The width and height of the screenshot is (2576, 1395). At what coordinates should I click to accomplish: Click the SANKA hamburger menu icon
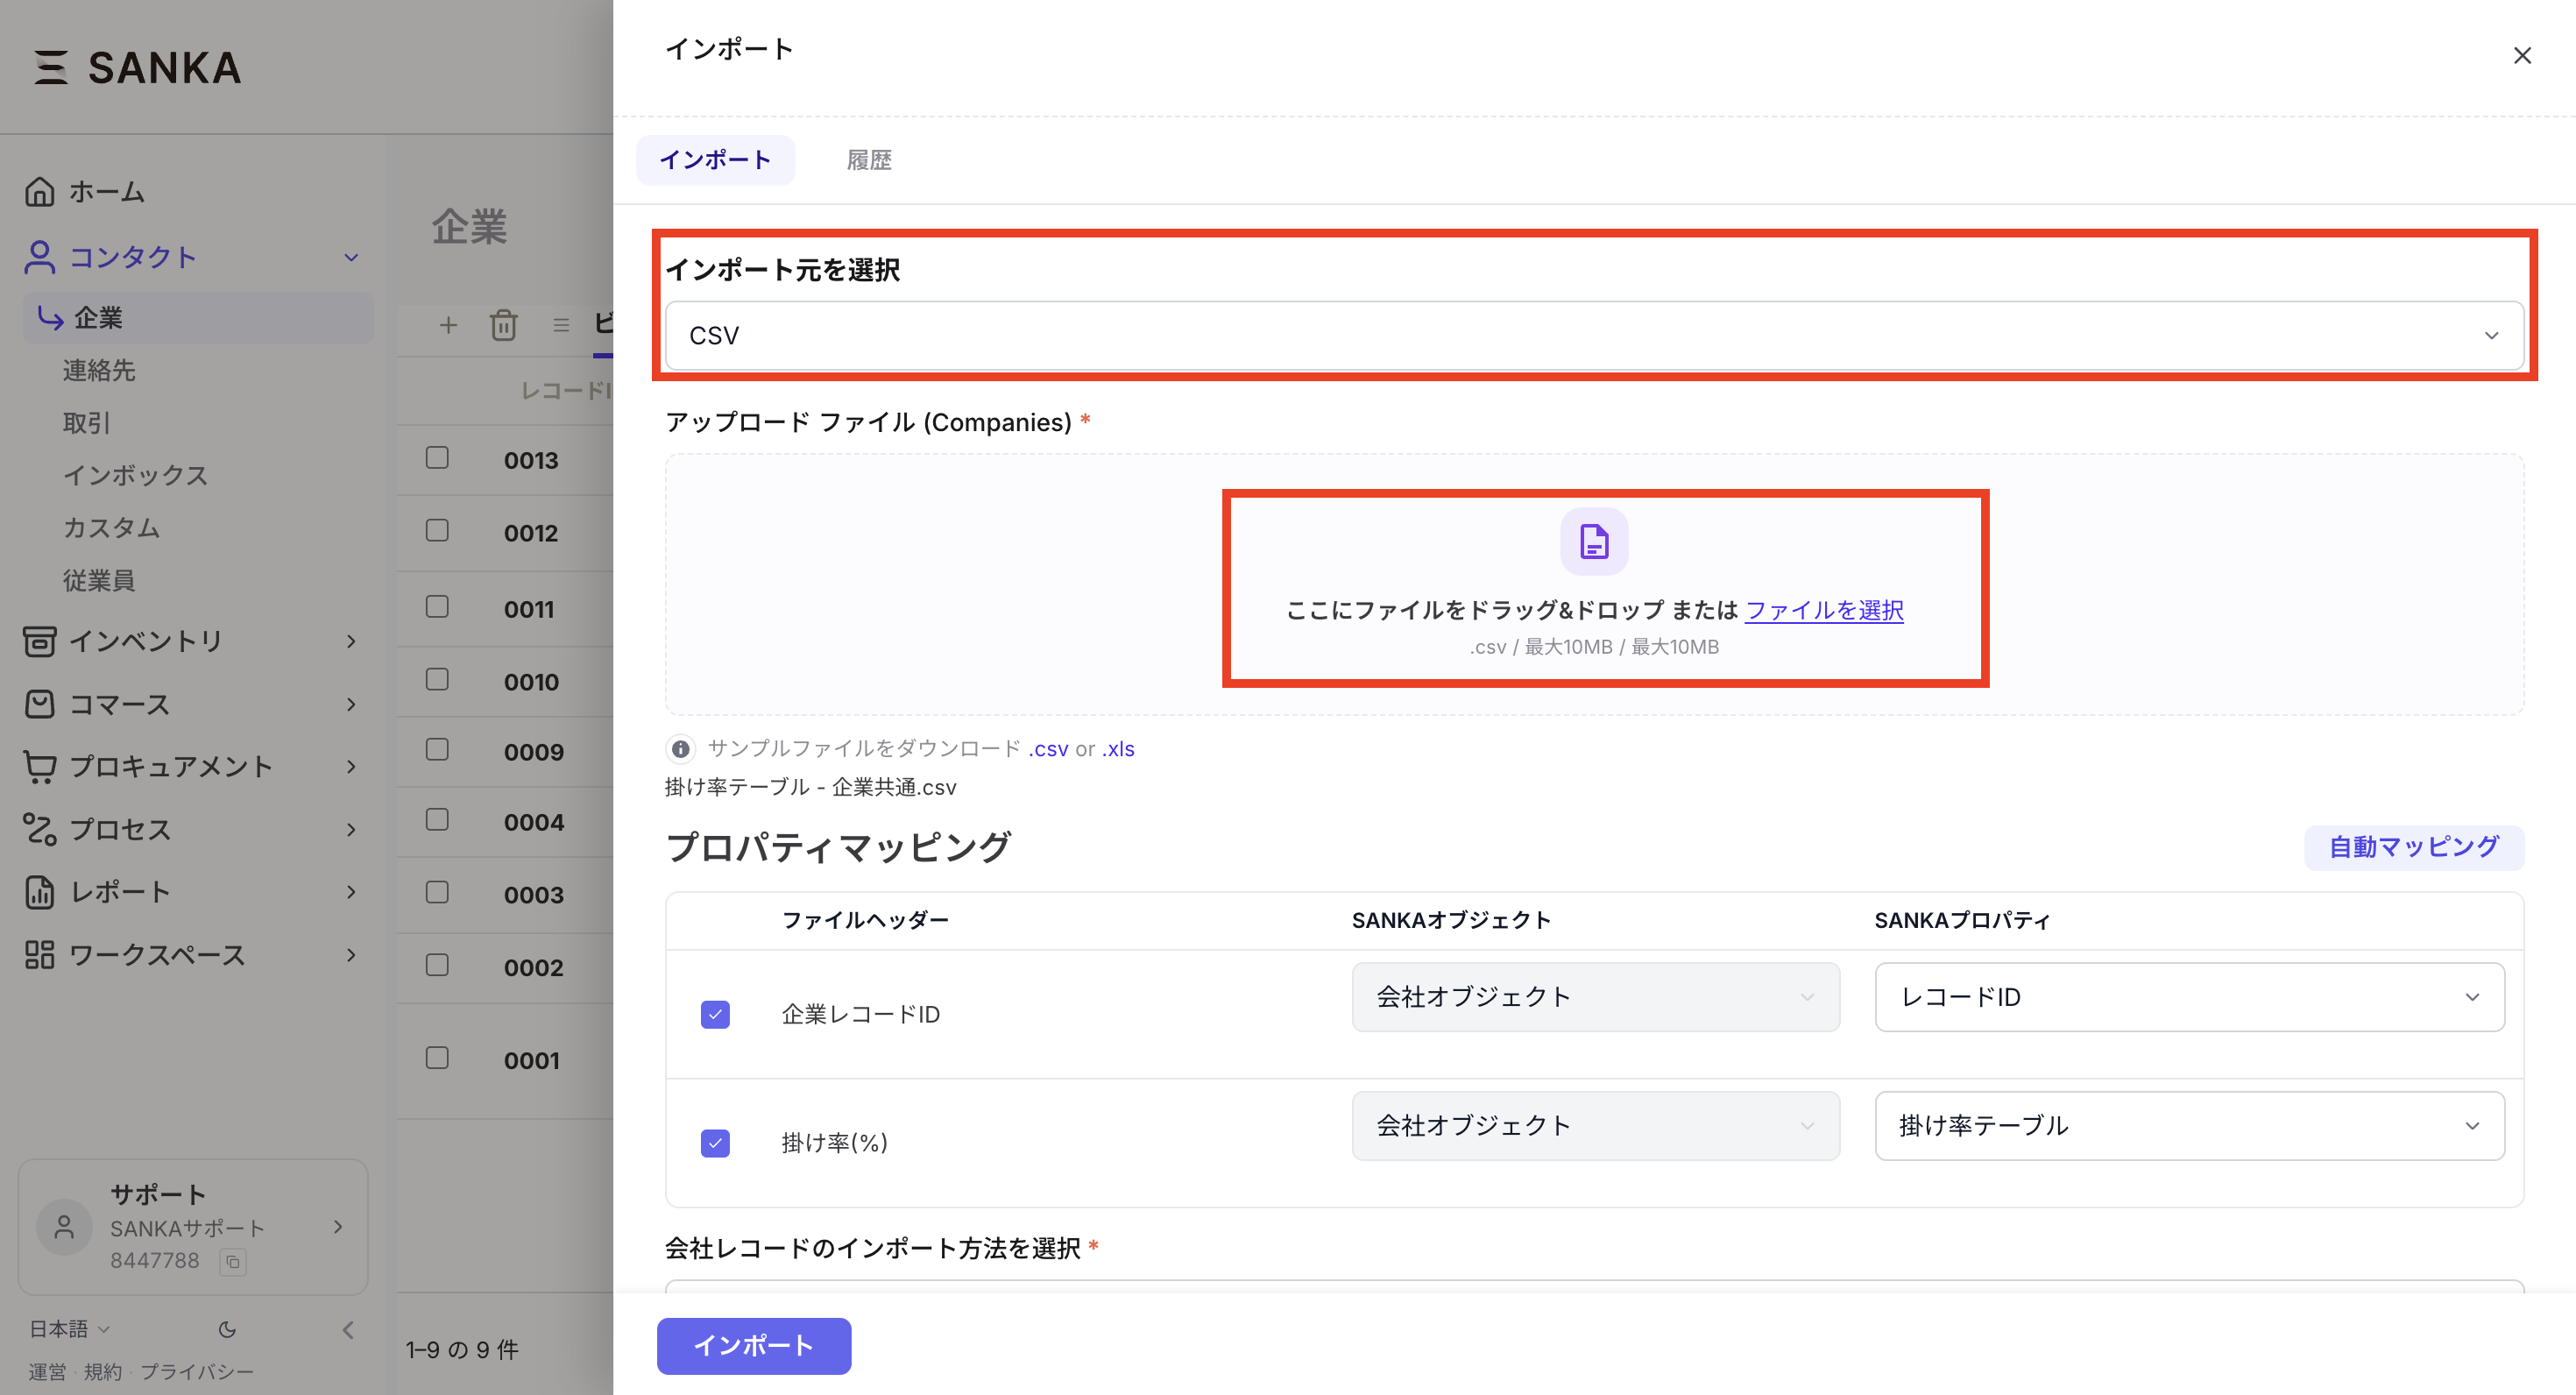coord(51,67)
